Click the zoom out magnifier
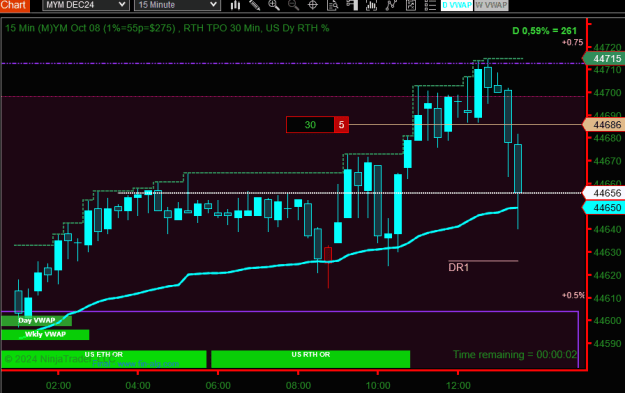This screenshot has width=625, height=393. [x=293, y=5]
